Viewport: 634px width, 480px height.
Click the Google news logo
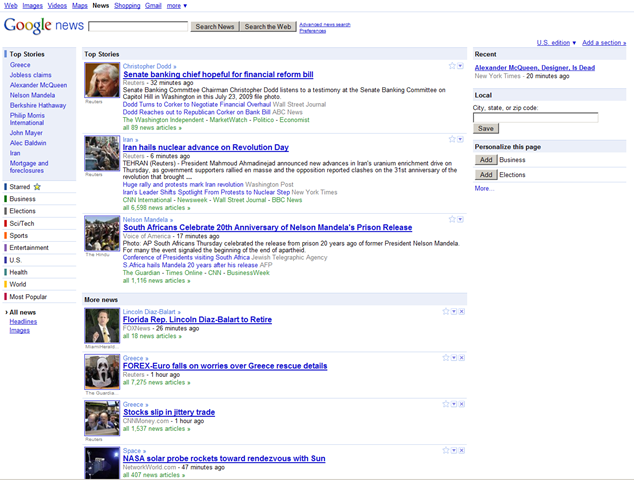(44, 25)
